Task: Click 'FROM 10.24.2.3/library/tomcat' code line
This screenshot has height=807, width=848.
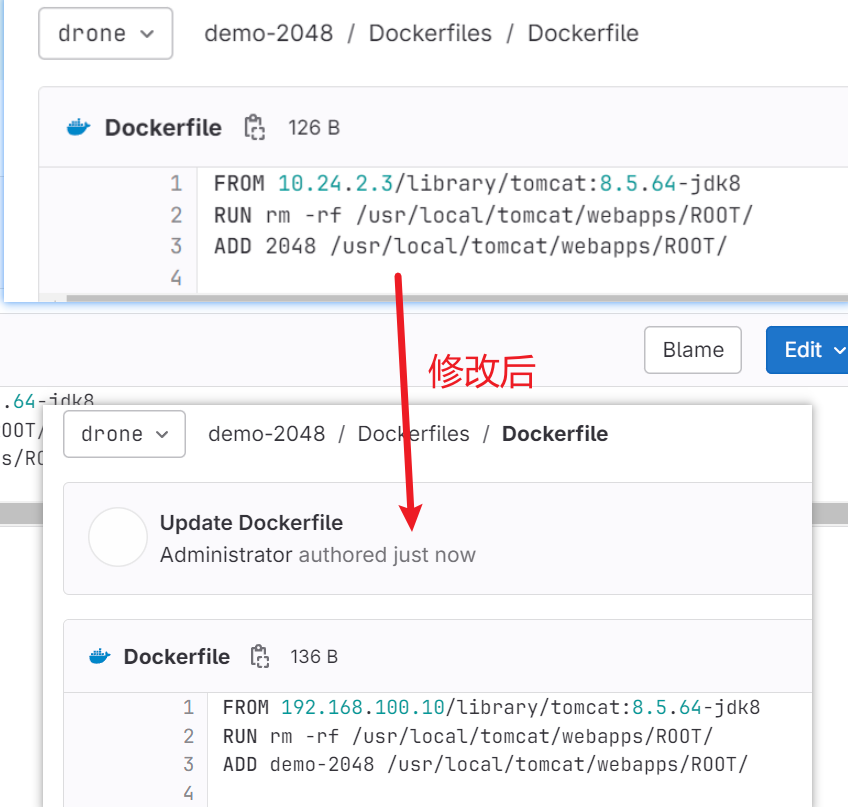Action: [x=477, y=183]
